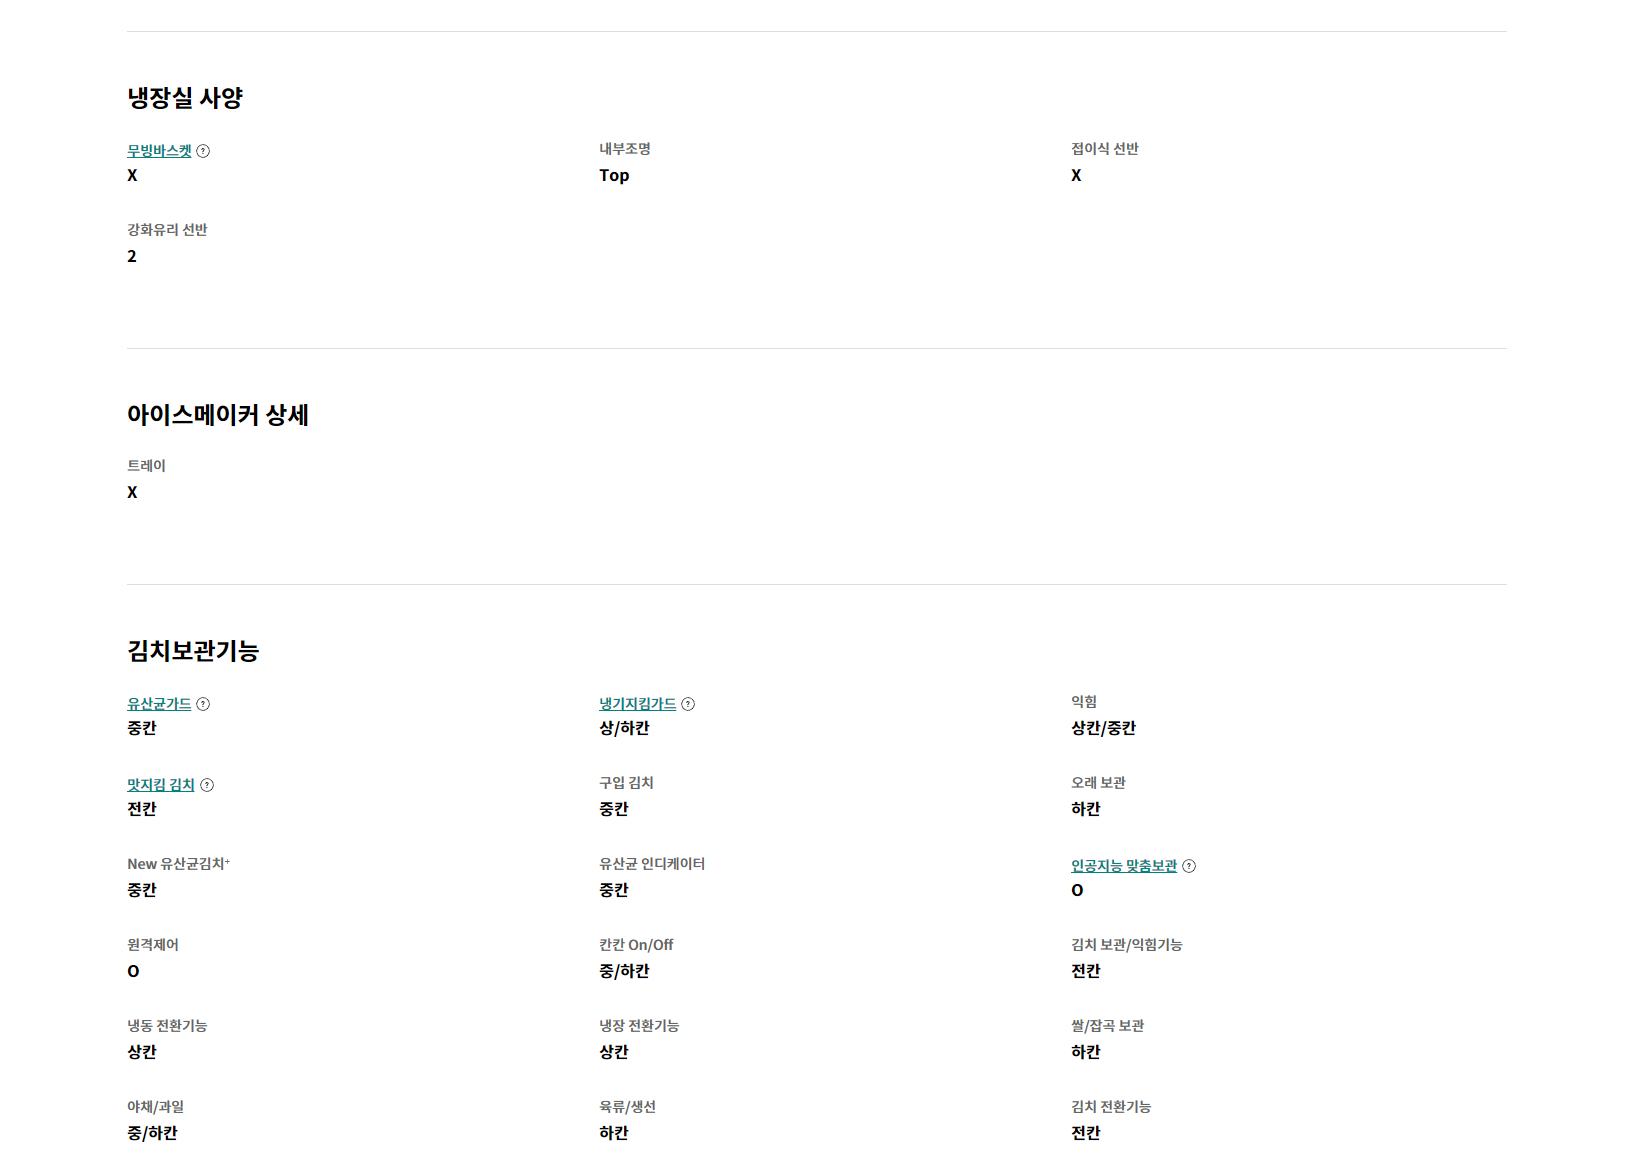Select the 내부조명 value Top
1632x1153 pixels.
pyautogui.click(x=614, y=175)
